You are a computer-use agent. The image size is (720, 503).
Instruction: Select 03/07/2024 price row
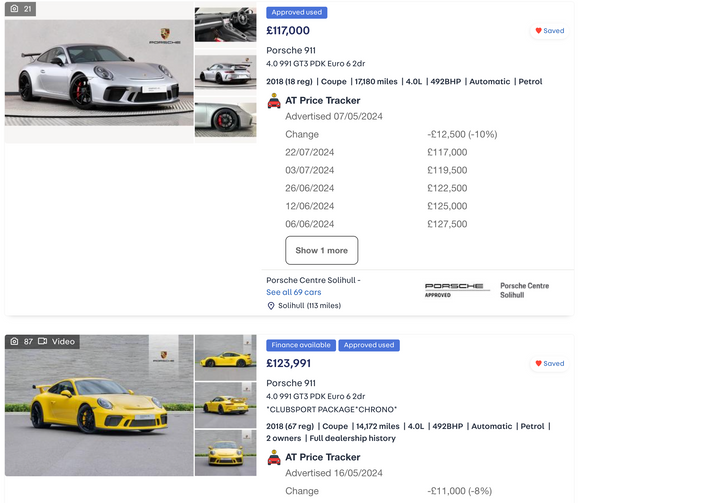coord(376,170)
